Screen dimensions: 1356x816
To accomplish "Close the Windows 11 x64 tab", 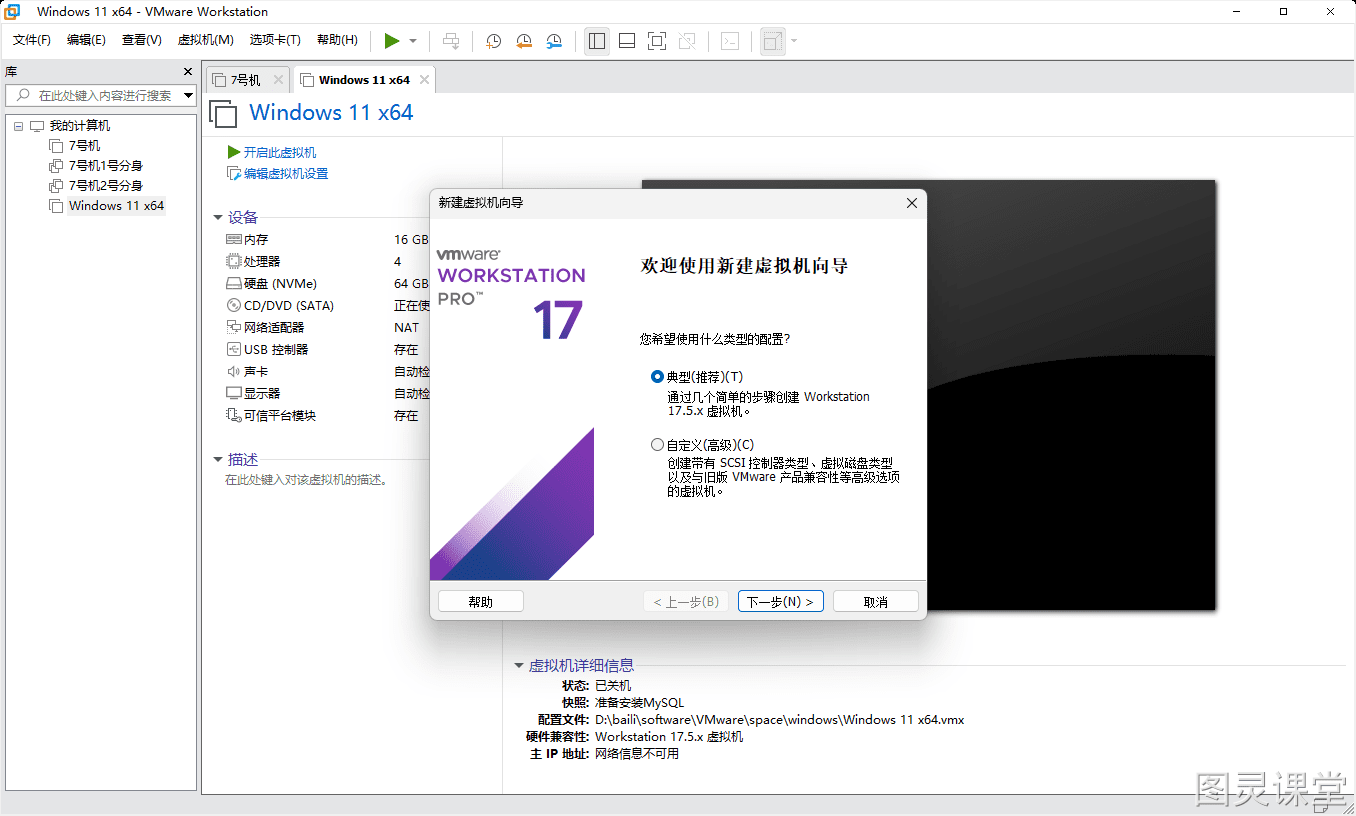I will pos(424,80).
